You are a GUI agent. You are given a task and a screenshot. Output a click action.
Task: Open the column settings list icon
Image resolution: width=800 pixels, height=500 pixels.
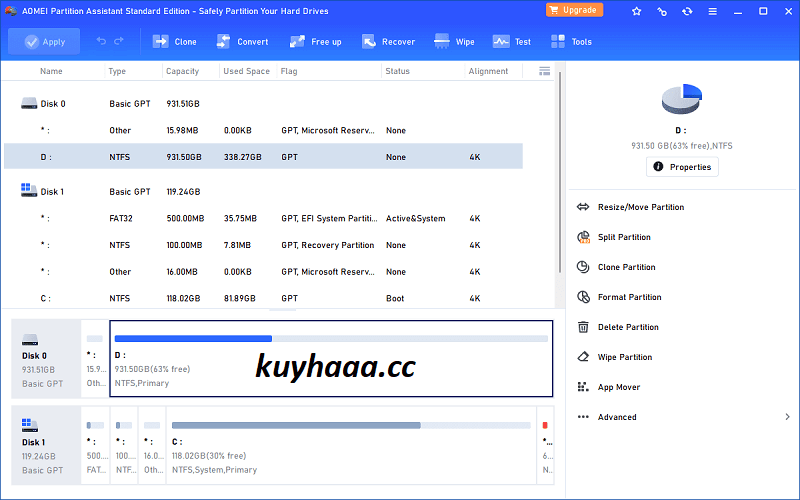click(x=544, y=71)
